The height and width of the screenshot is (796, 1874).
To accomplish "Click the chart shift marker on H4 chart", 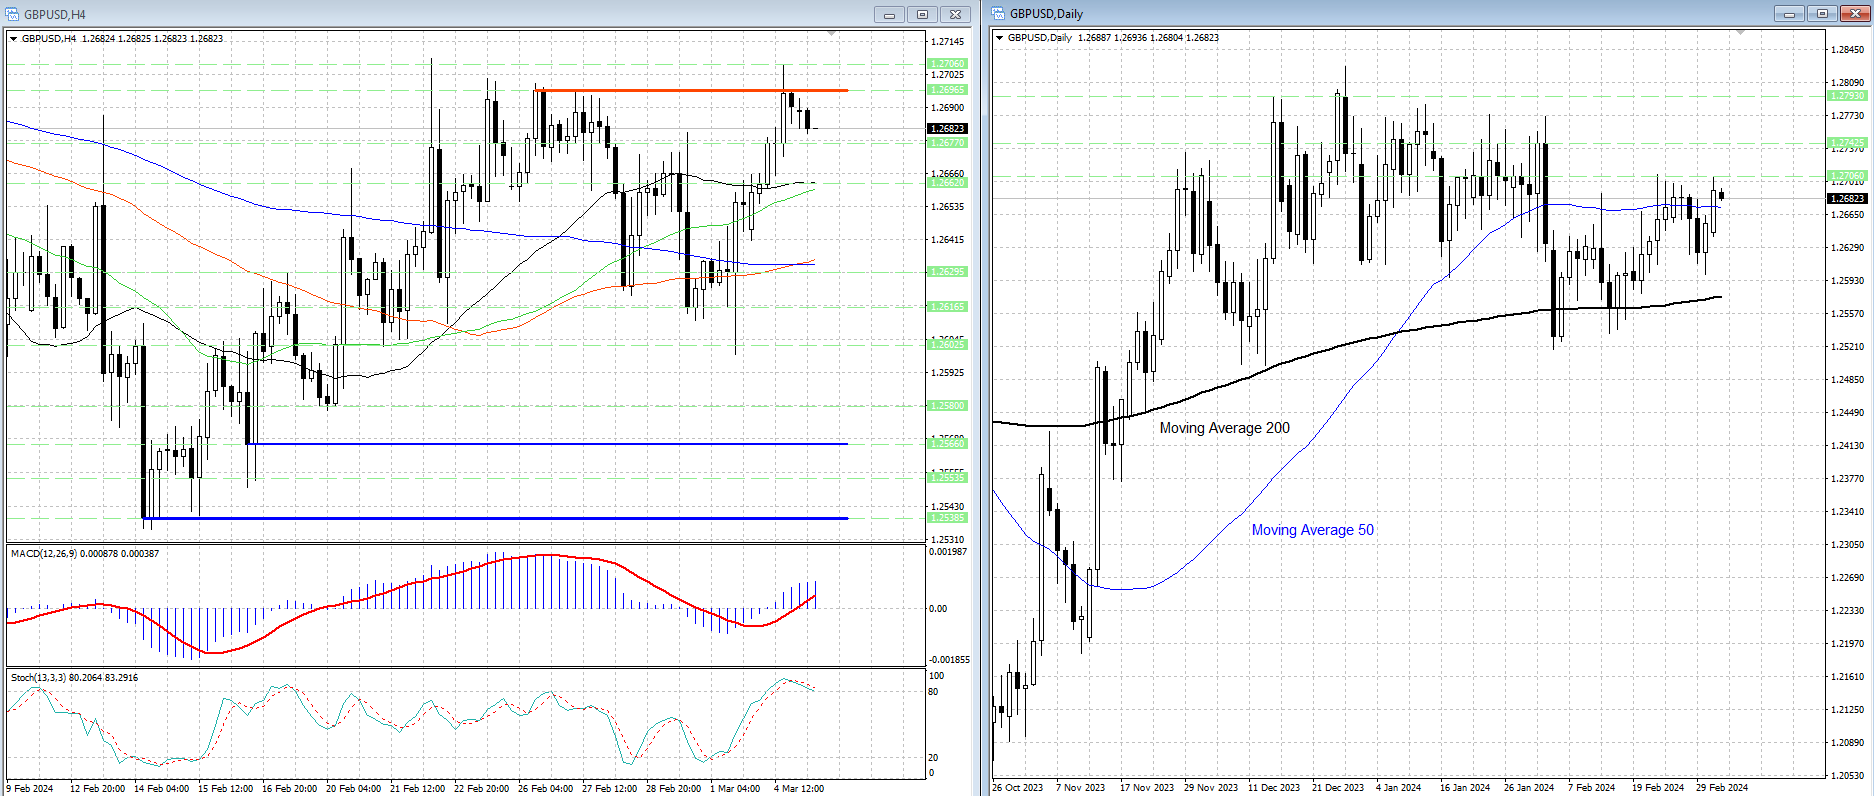I will 832,33.
